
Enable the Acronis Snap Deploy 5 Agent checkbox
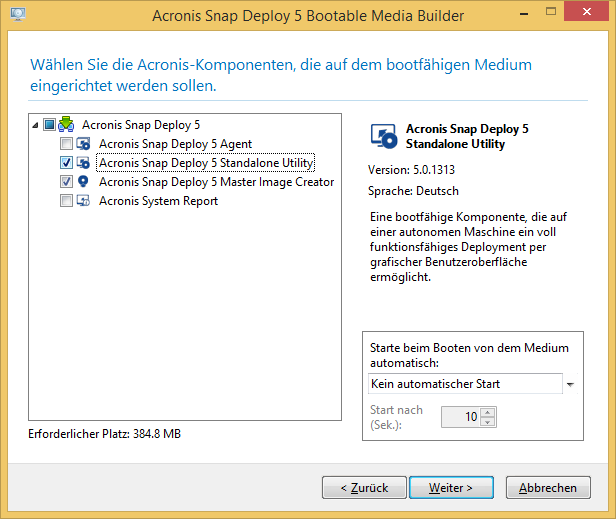pyautogui.click(x=66, y=143)
